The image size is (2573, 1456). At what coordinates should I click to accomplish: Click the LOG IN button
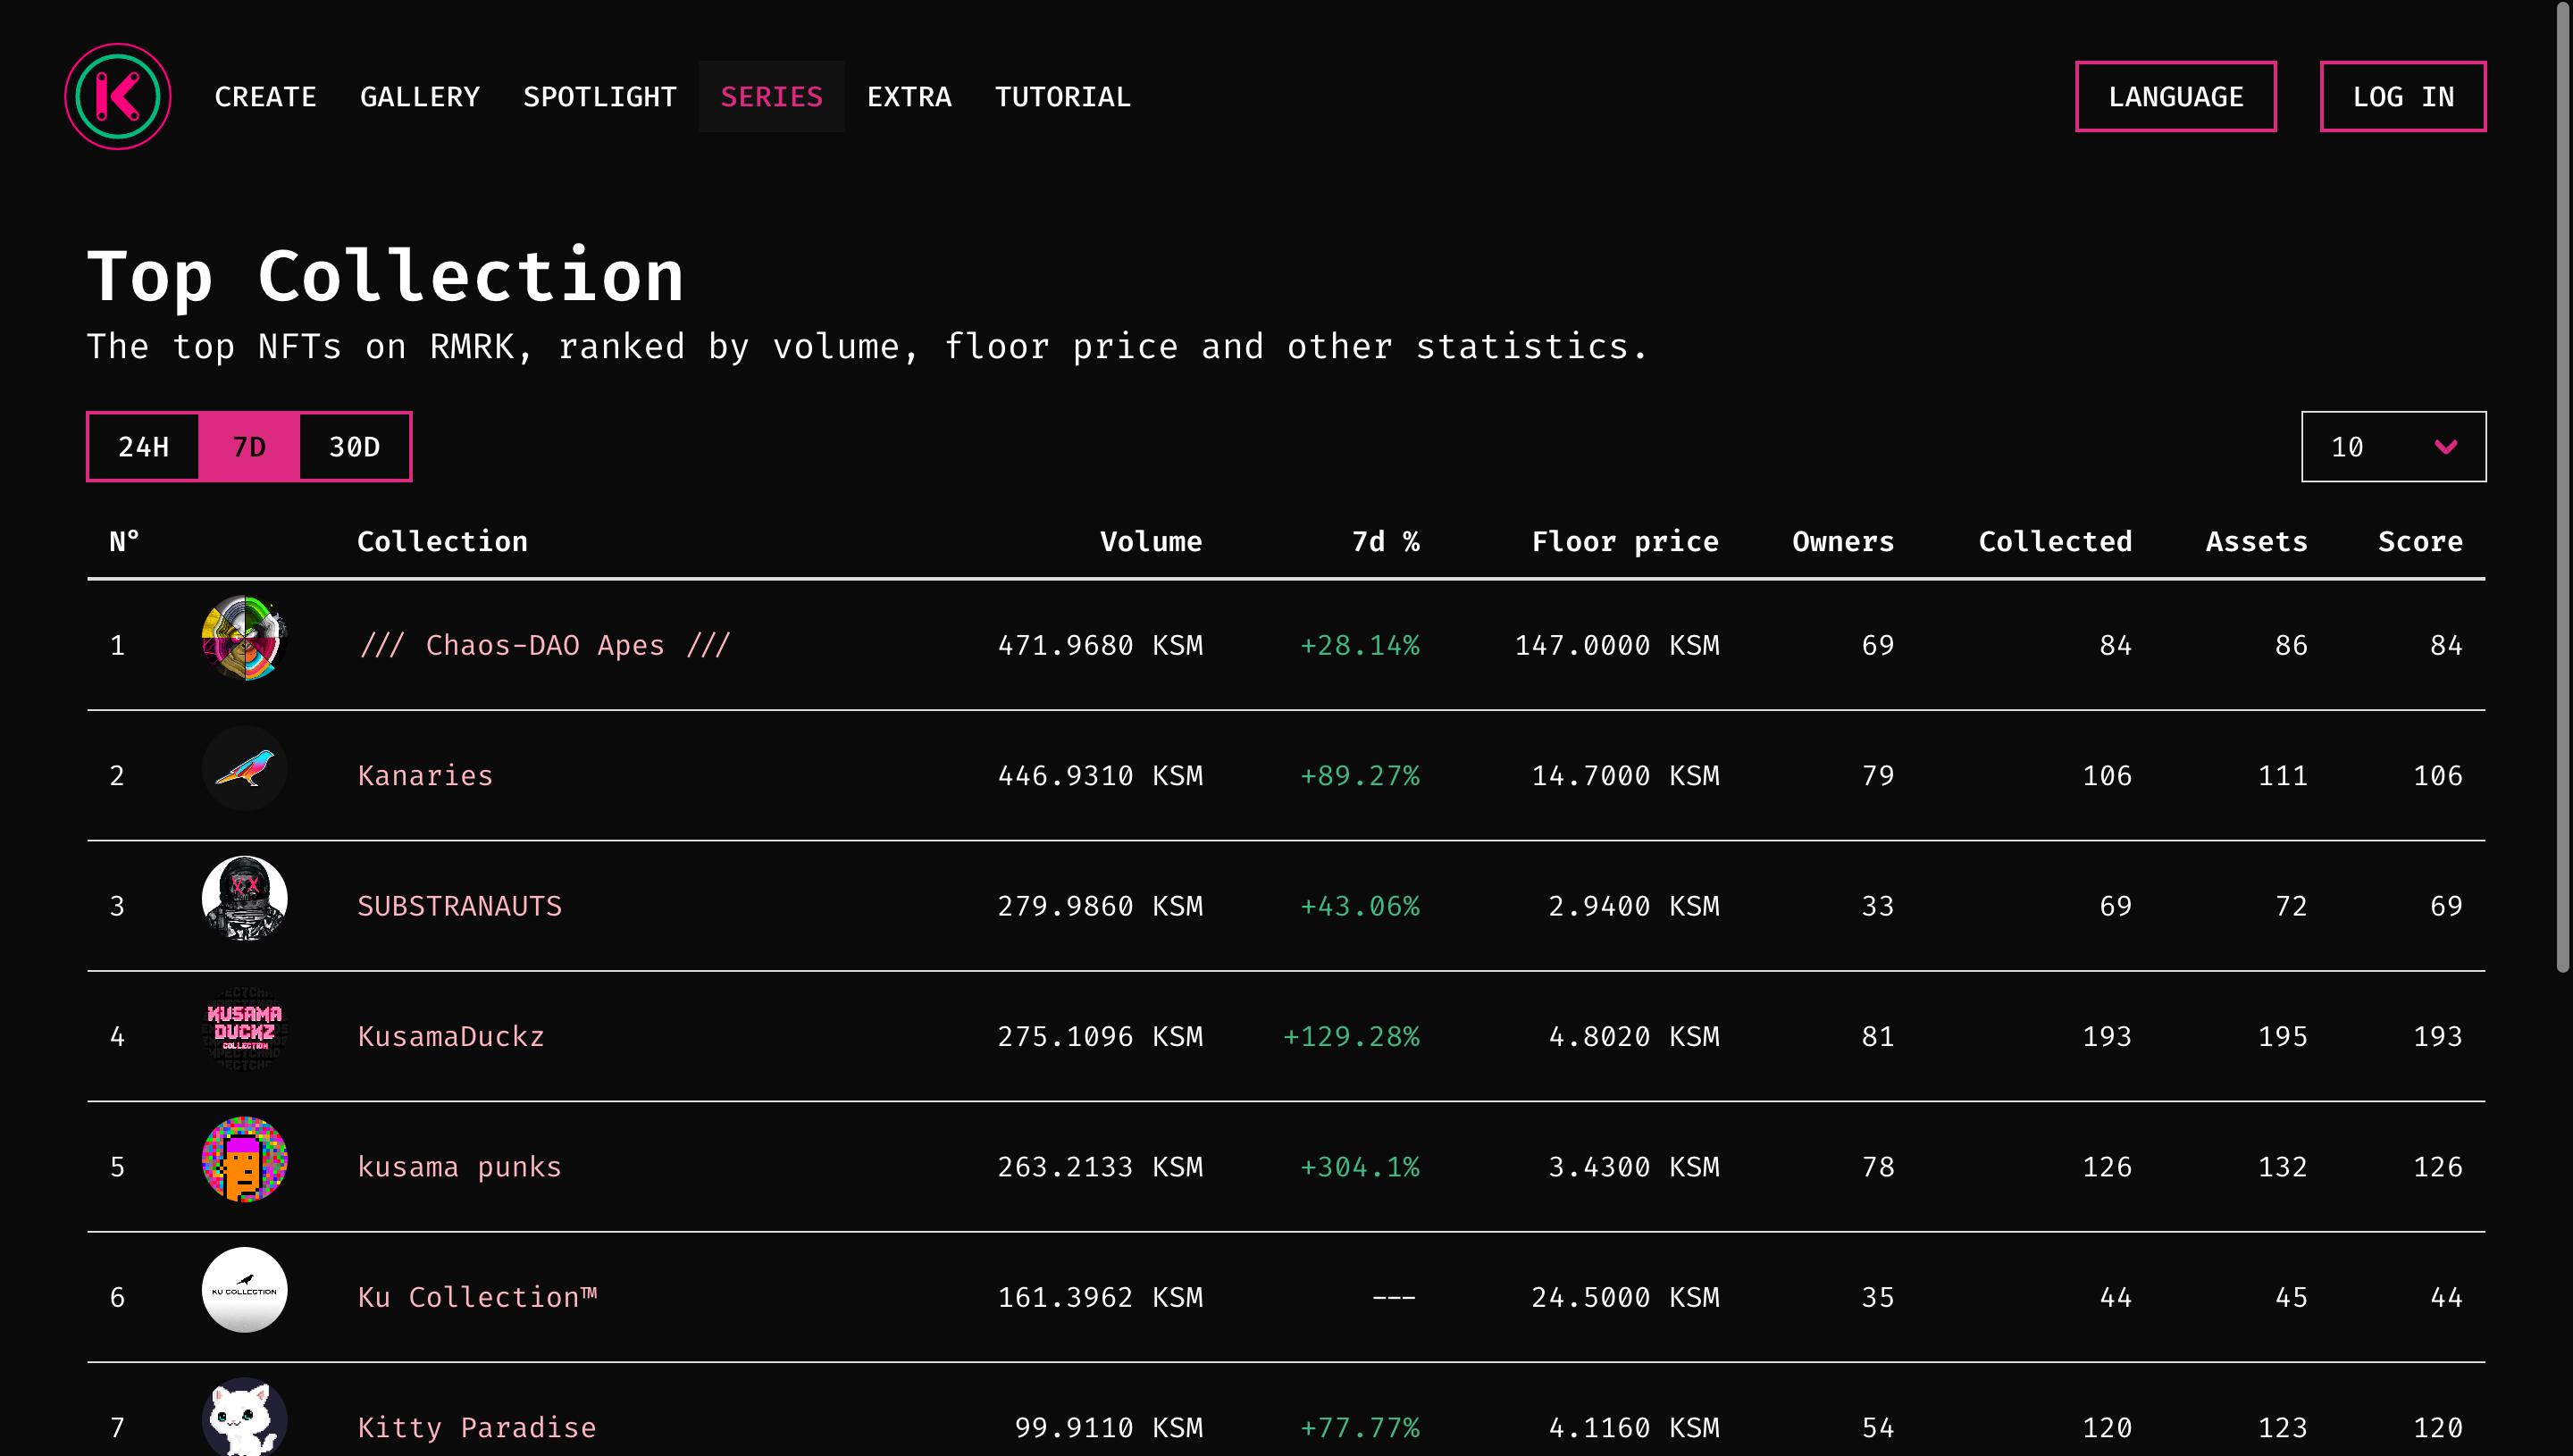(2402, 97)
